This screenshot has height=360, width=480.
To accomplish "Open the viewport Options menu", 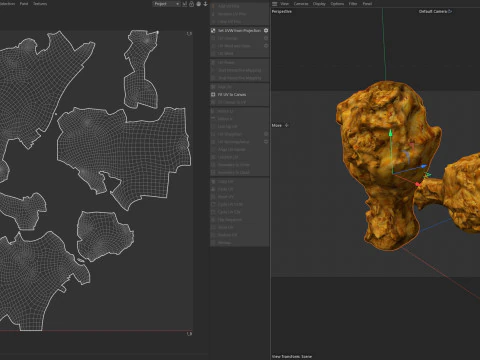I will pyautogui.click(x=337, y=4).
